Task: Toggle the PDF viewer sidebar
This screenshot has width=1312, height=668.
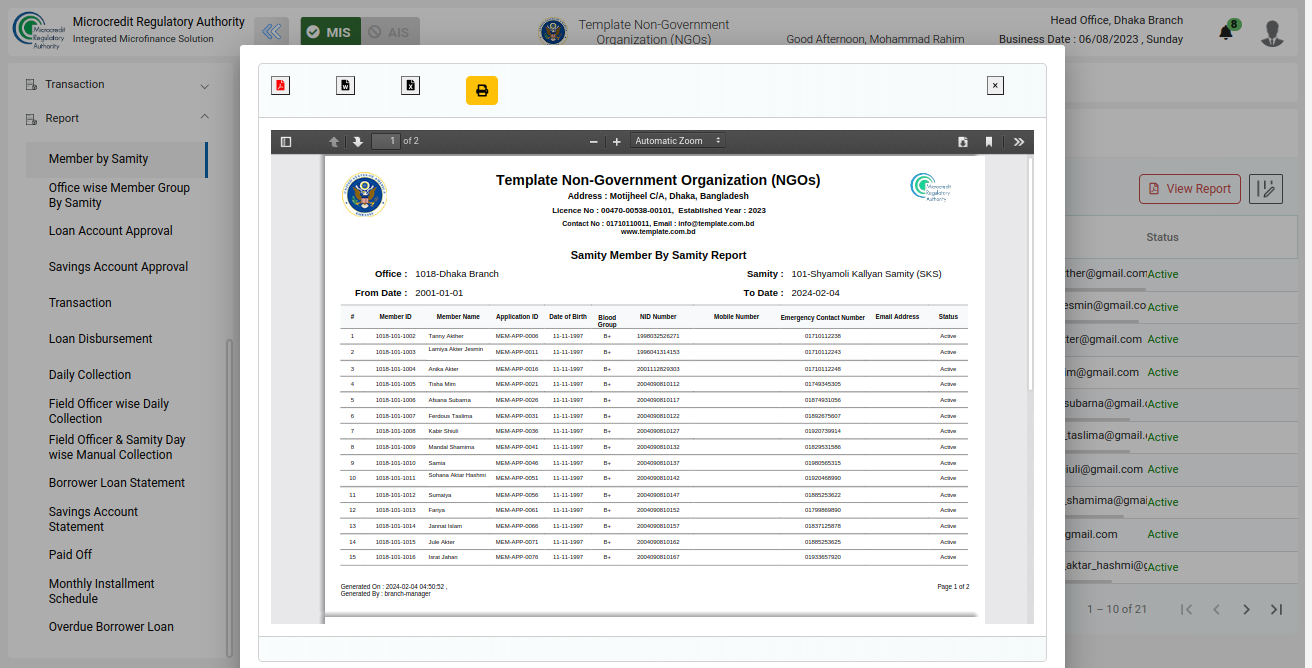Action: (286, 142)
